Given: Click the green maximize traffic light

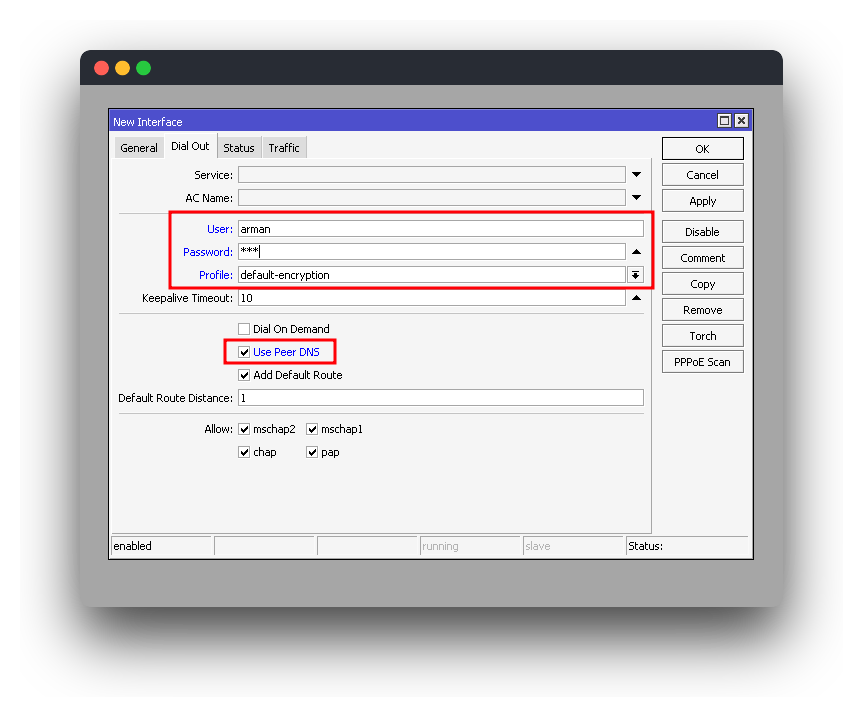Looking at the screenshot, I should pos(143,67).
